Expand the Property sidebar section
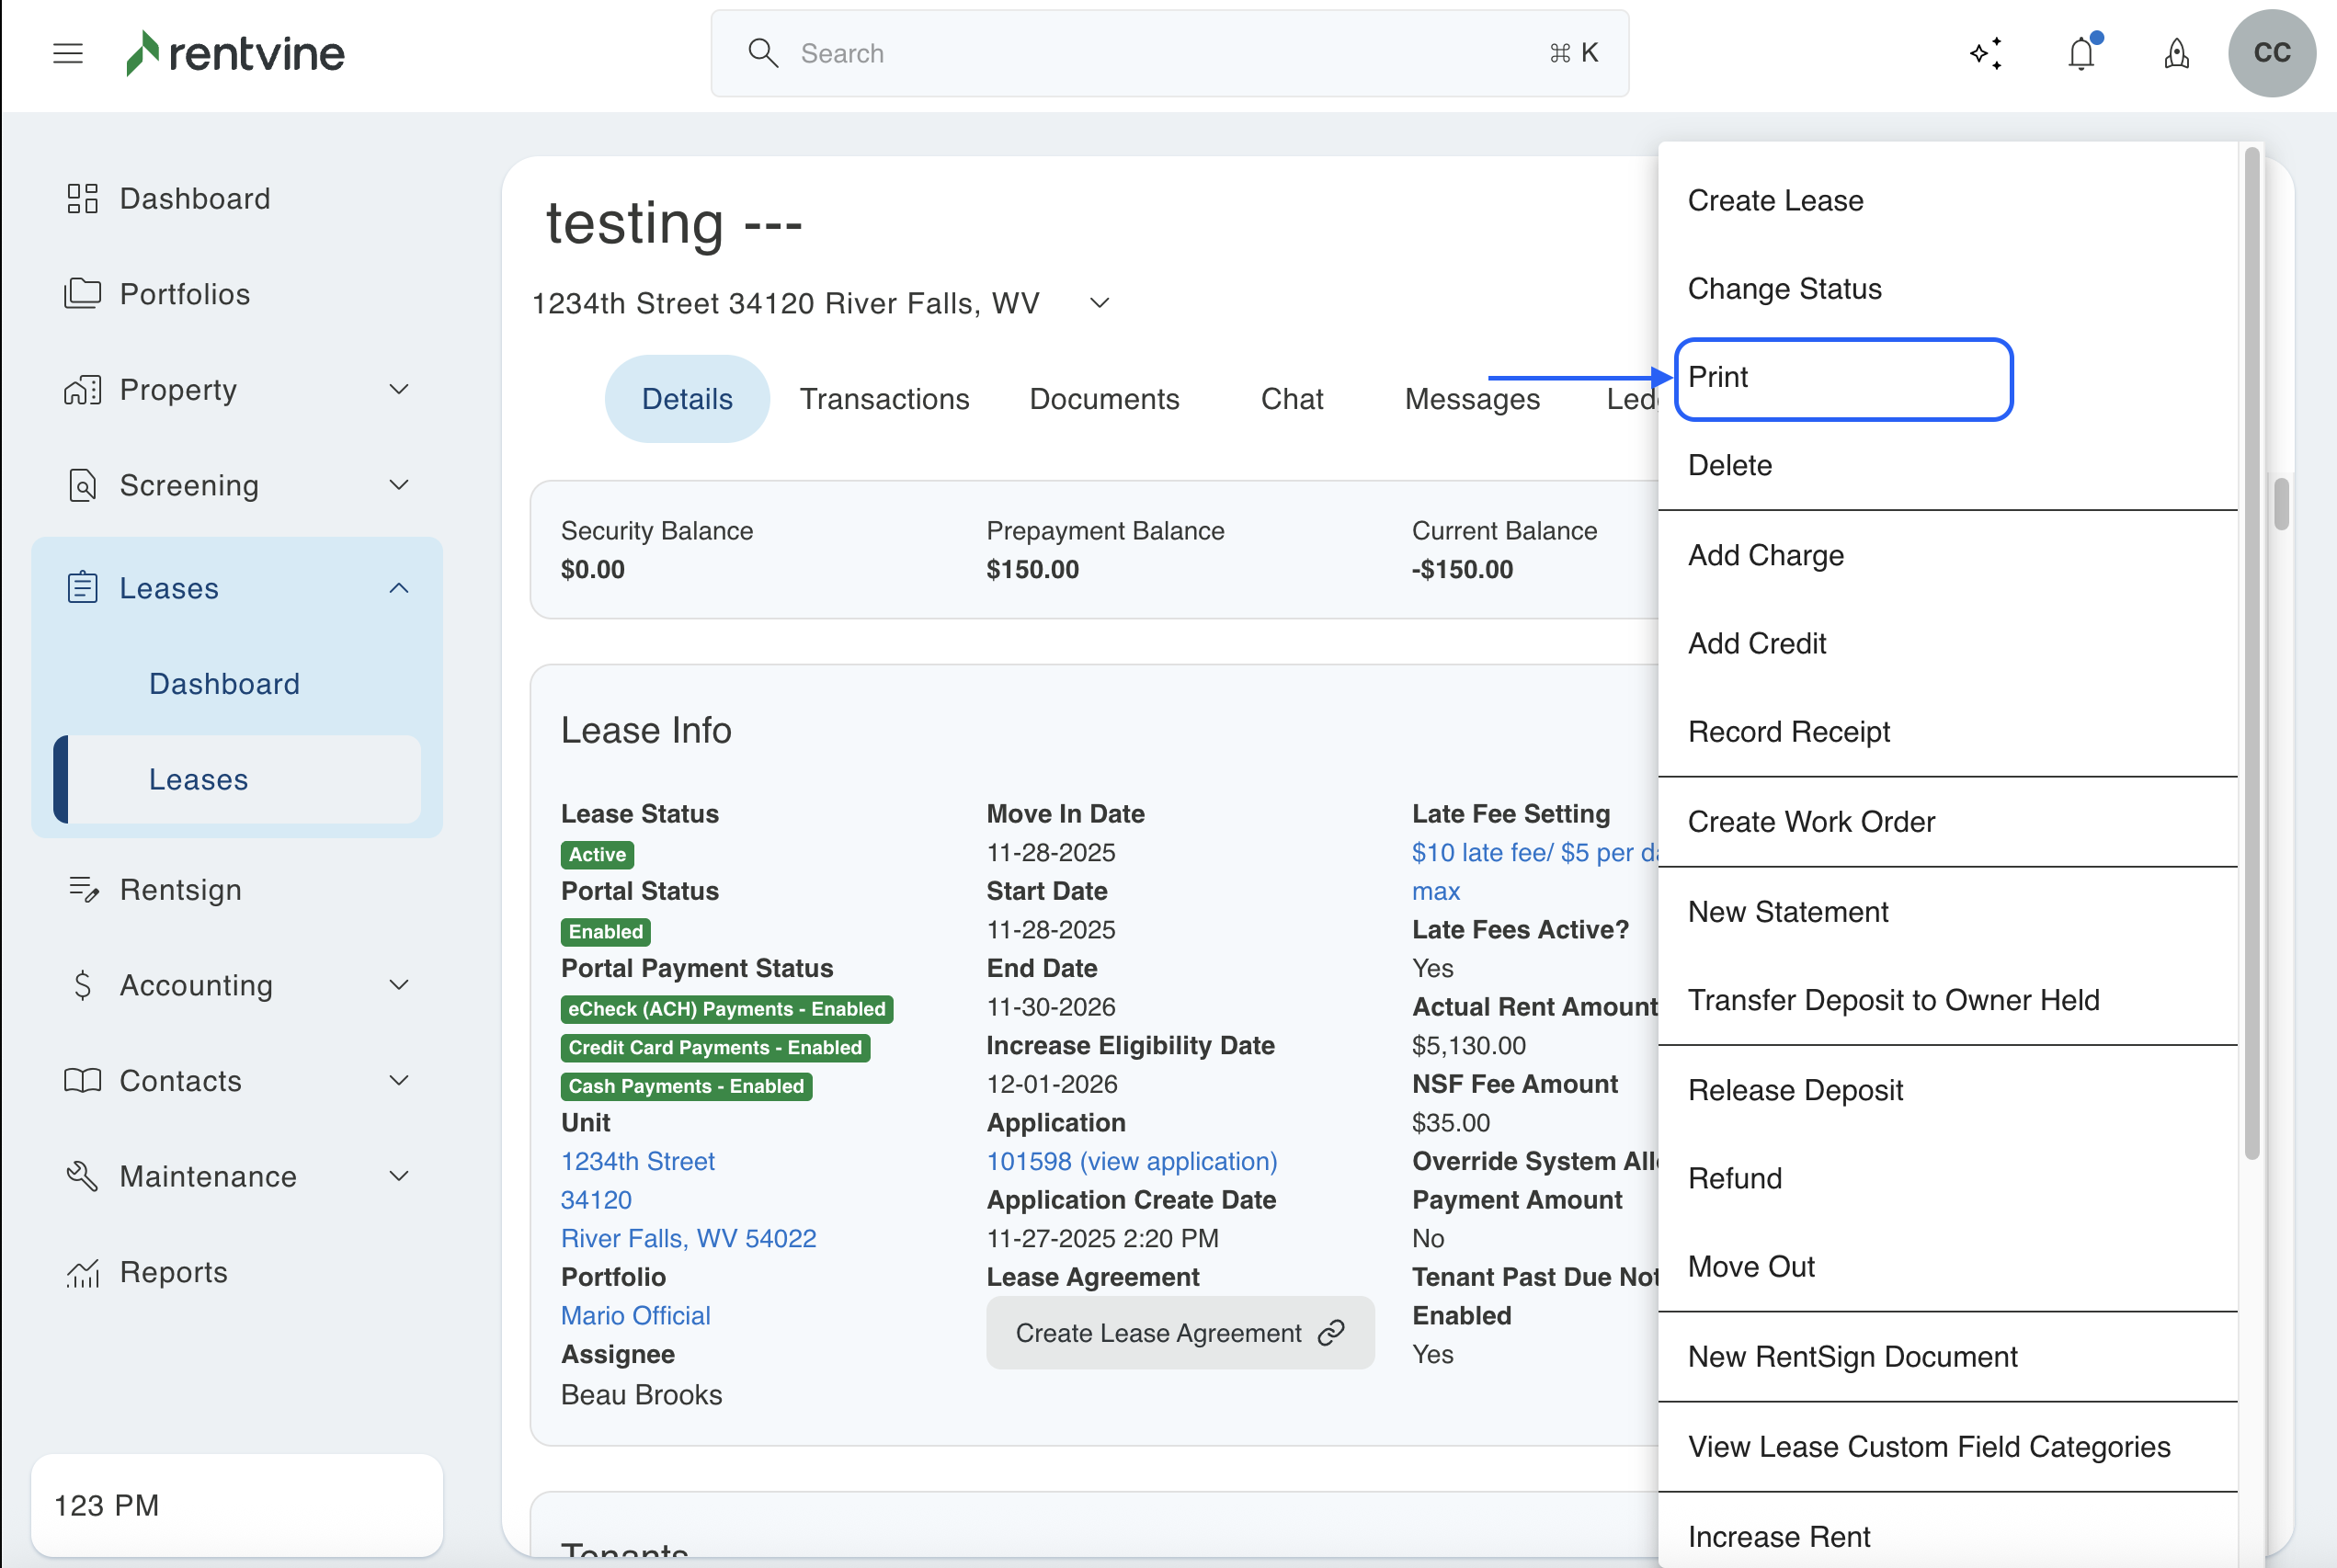2337x1568 pixels. click(x=398, y=389)
